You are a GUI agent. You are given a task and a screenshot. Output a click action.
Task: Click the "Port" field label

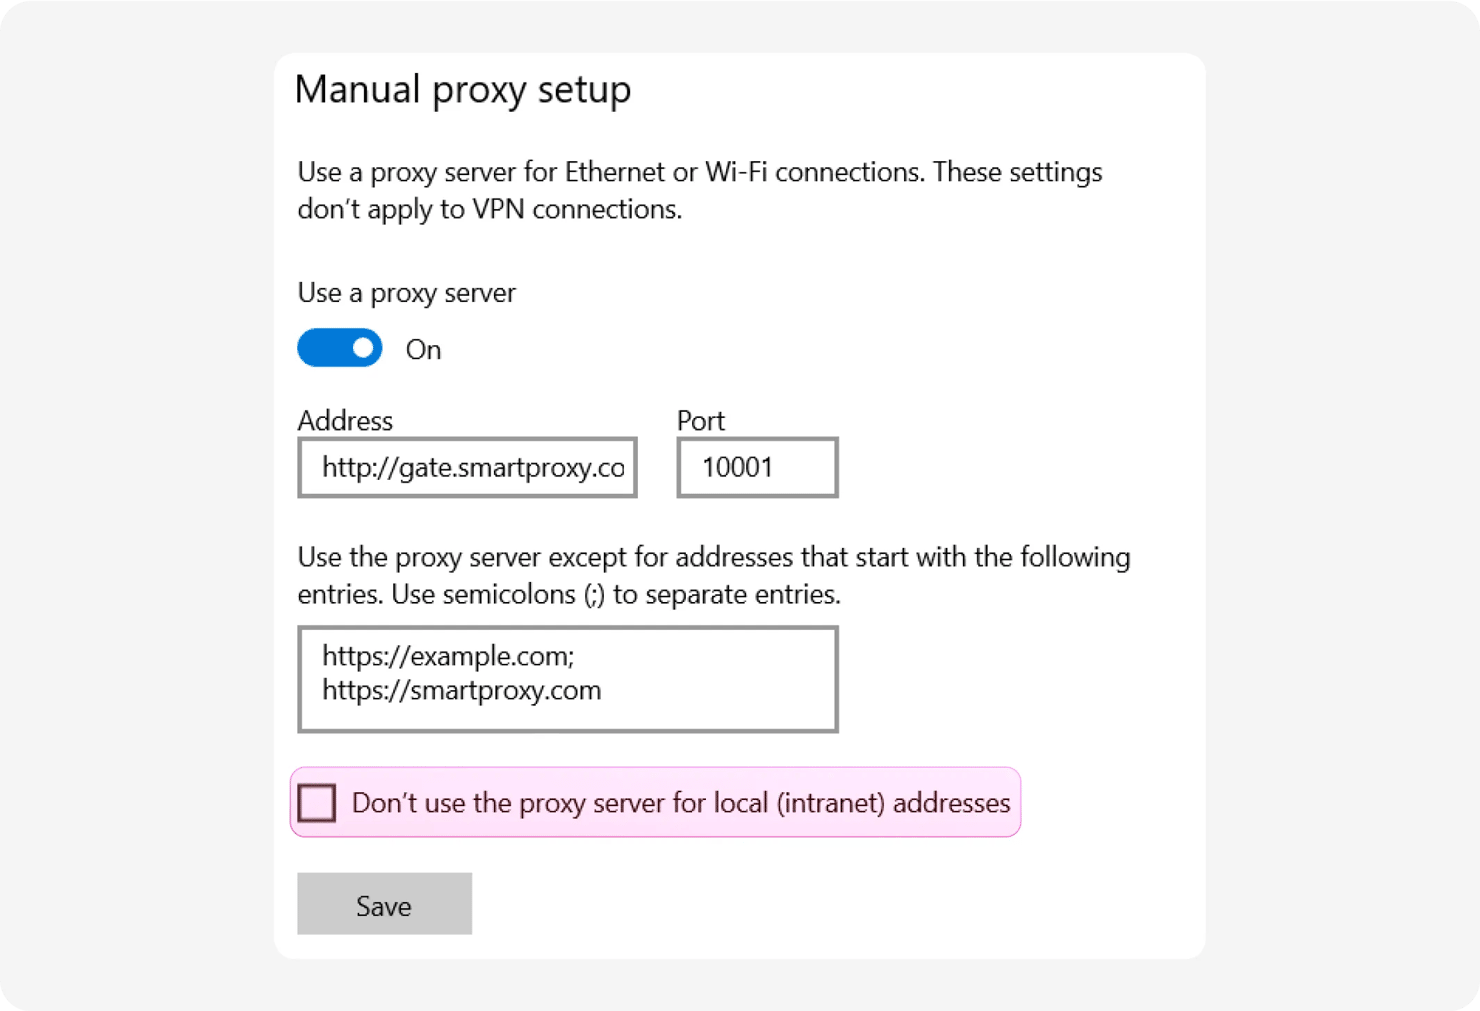700,421
